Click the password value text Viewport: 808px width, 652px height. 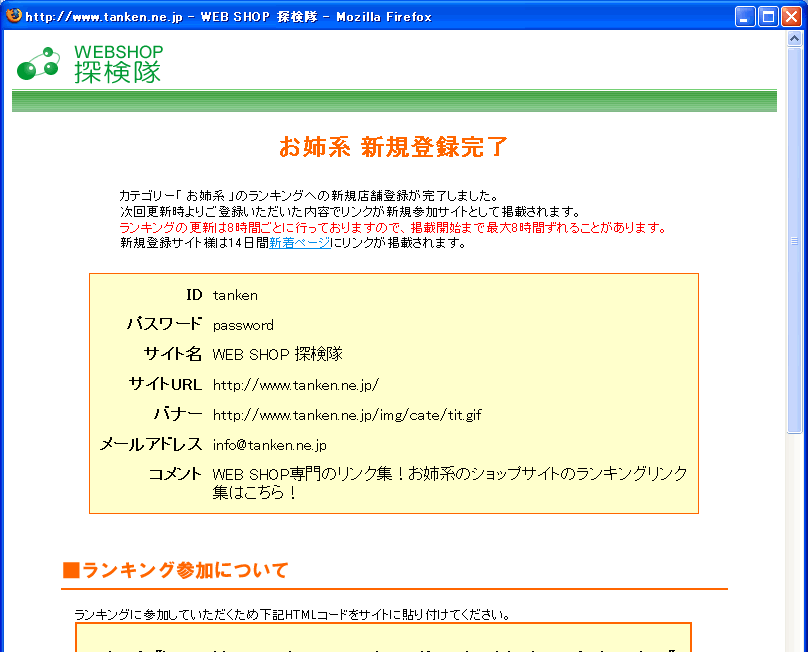coord(243,325)
